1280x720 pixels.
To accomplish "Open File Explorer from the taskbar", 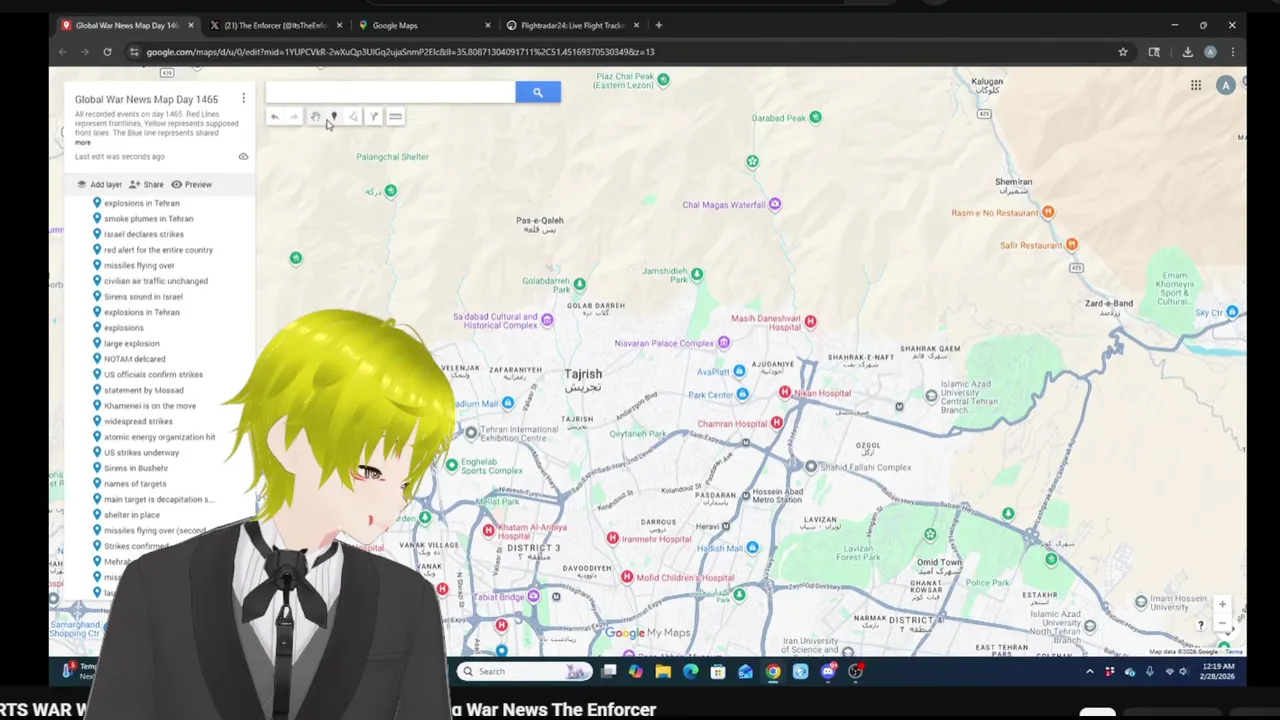I will click(x=663, y=672).
